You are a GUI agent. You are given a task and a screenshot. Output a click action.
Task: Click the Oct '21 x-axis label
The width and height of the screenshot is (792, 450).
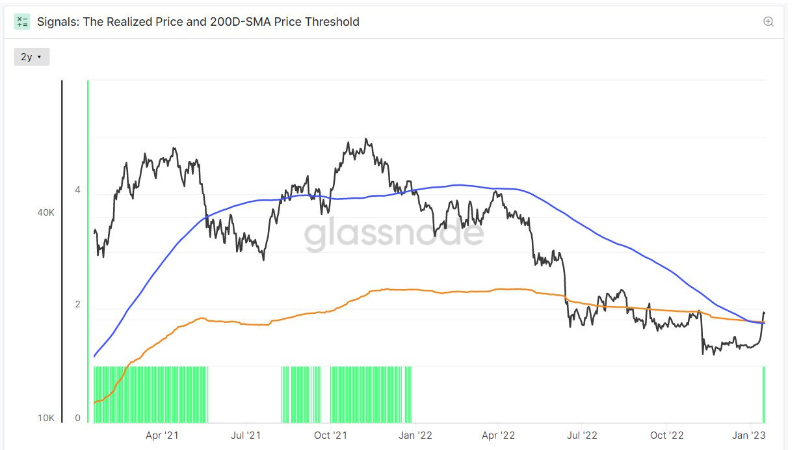(330, 435)
